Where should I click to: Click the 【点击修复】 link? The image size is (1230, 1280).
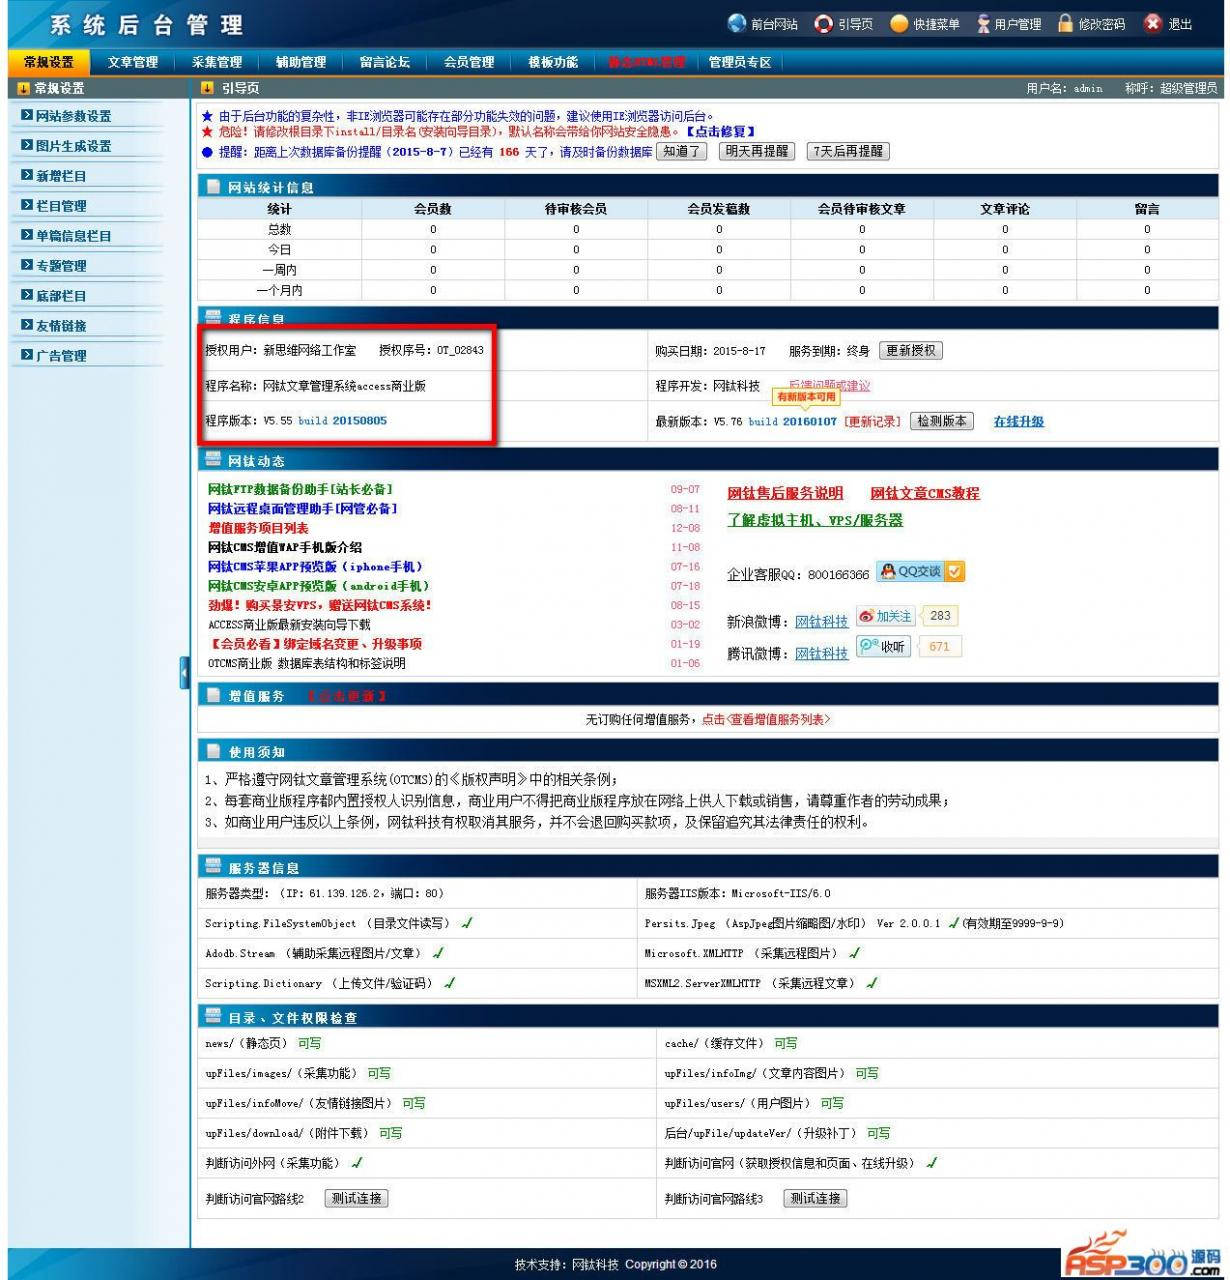(719, 132)
